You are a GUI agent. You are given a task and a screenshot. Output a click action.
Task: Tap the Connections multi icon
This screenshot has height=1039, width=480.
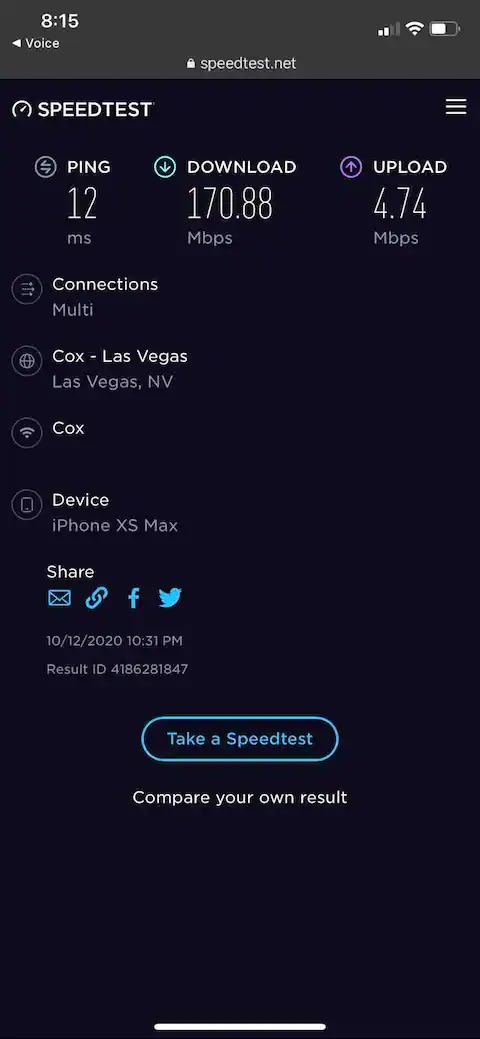[x=27, y=290]
